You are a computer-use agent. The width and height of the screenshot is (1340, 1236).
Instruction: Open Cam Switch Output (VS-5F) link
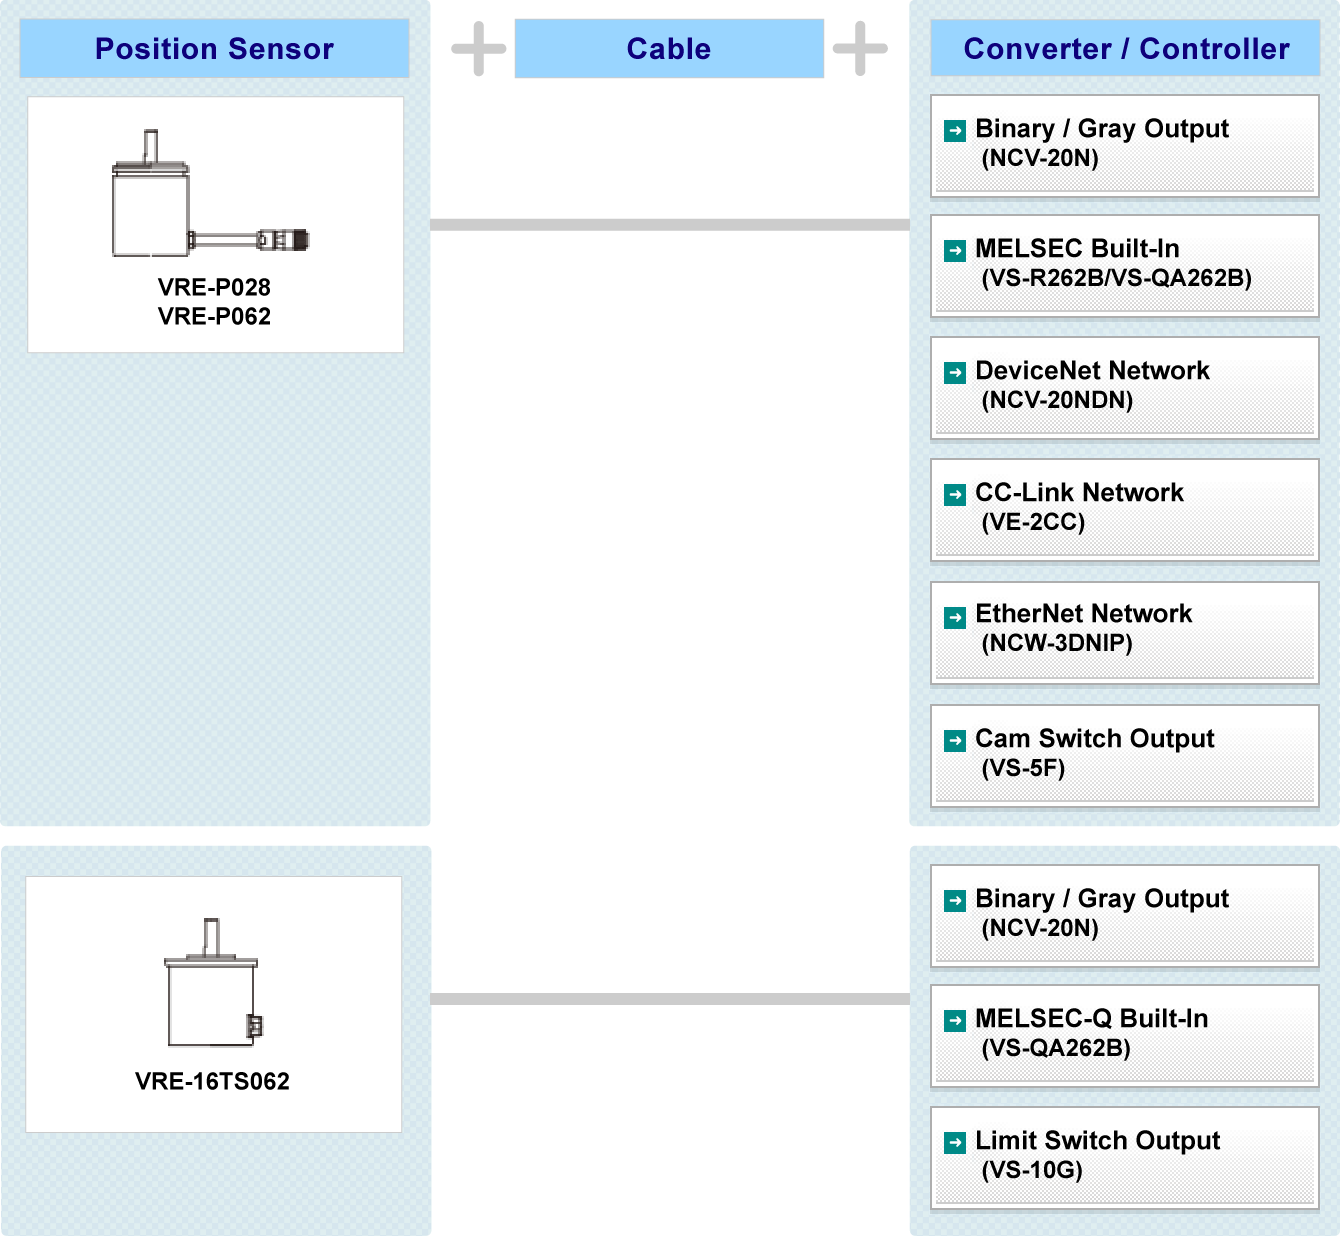coord(1125,755)
